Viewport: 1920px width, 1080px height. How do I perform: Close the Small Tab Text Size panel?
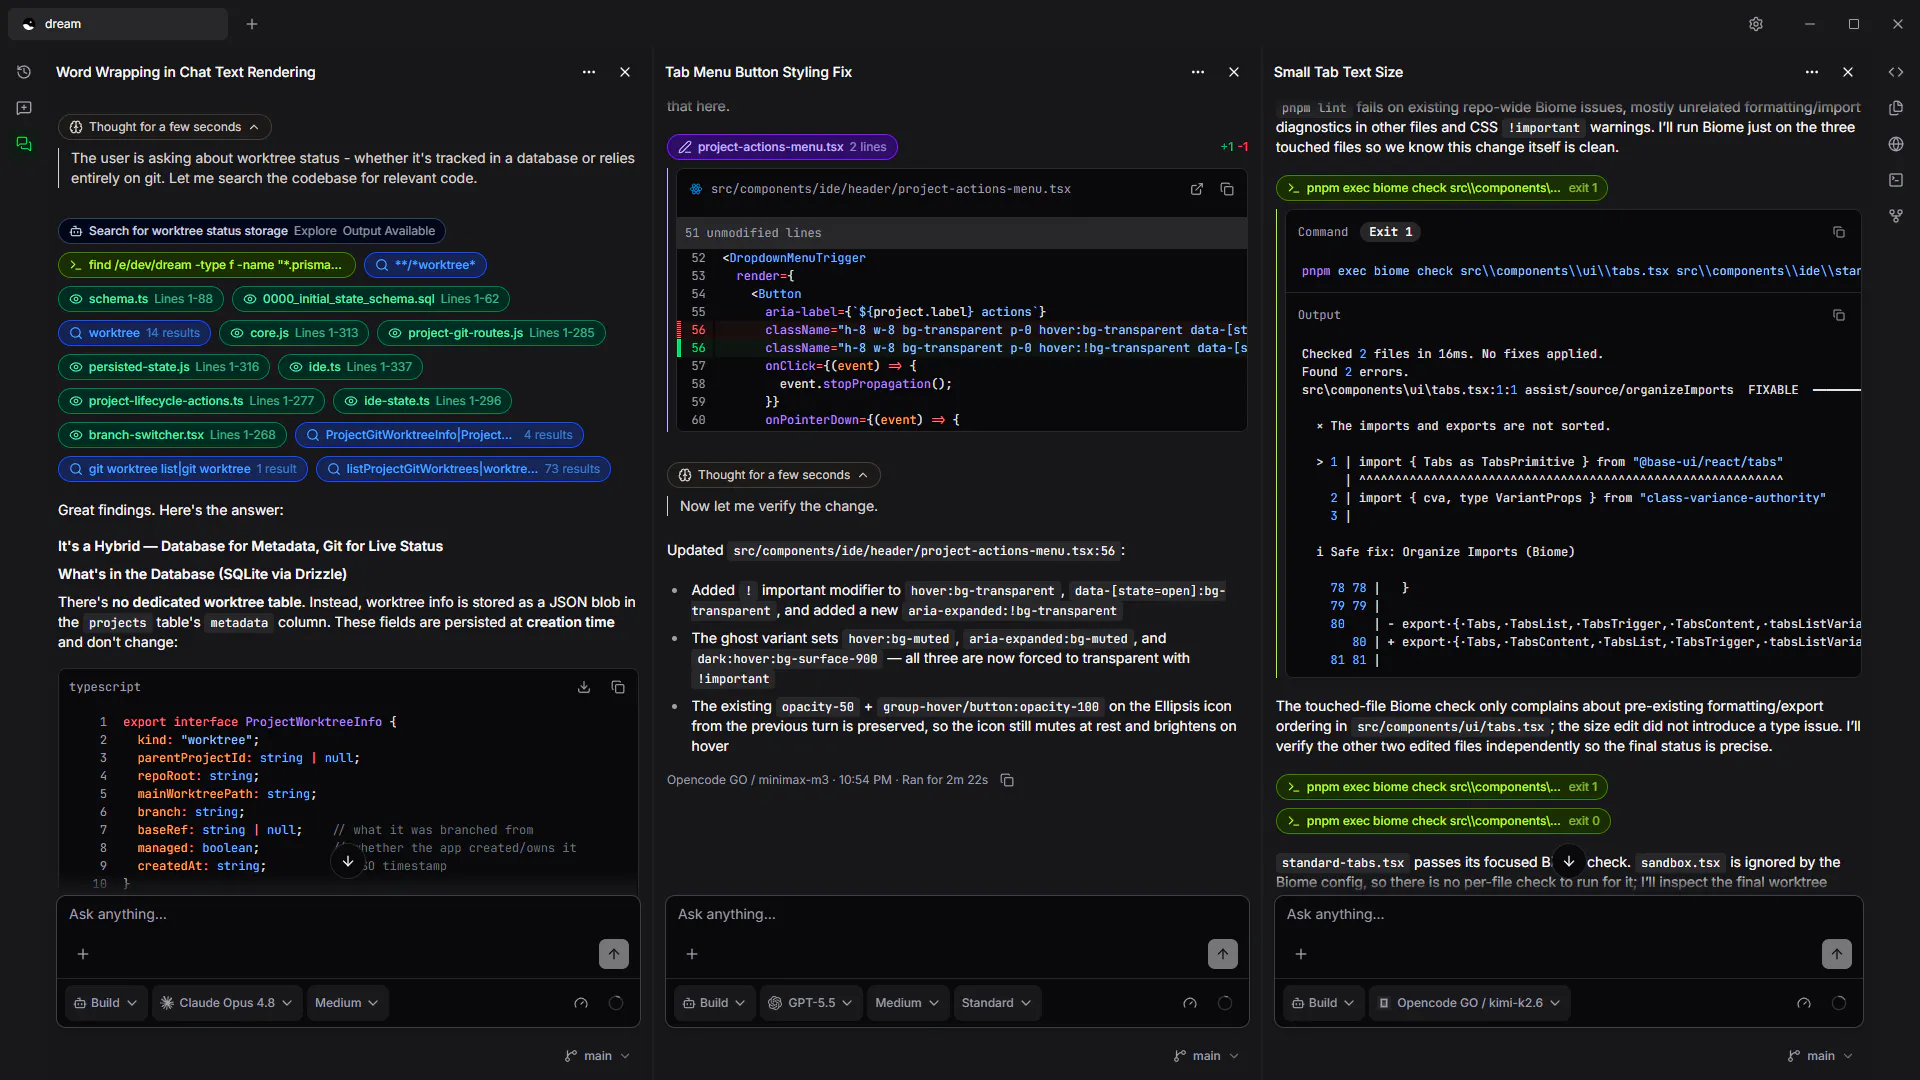click(1848, 72)
